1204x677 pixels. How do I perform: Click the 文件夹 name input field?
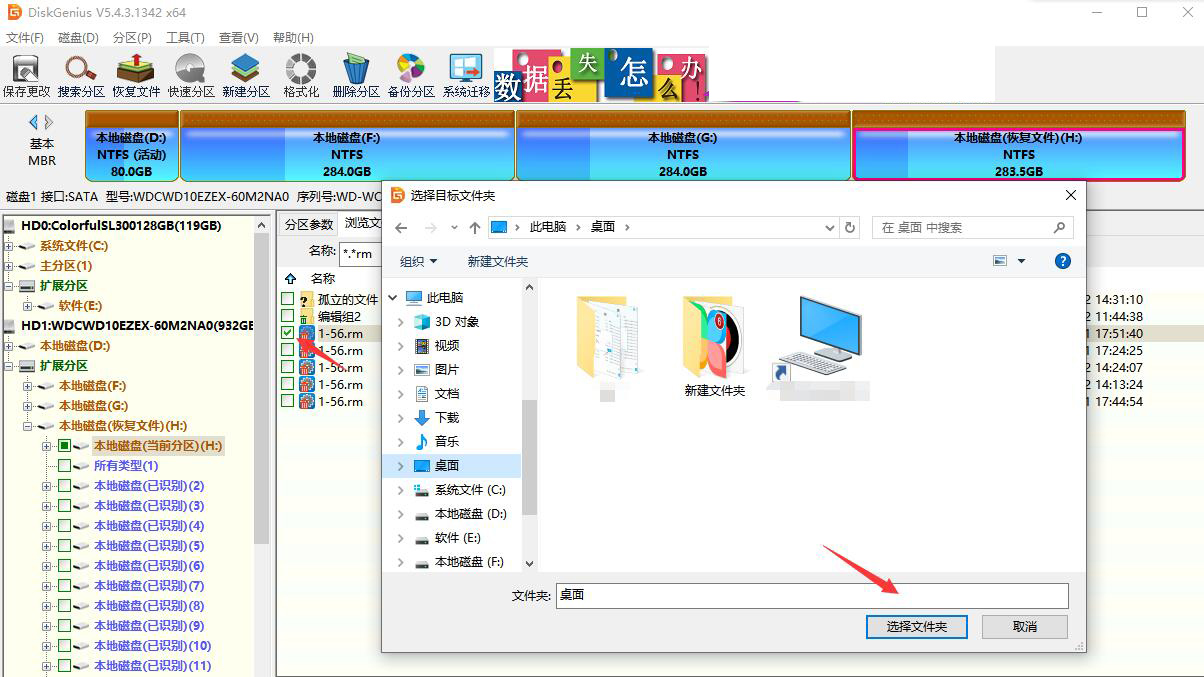coord(811,595)
